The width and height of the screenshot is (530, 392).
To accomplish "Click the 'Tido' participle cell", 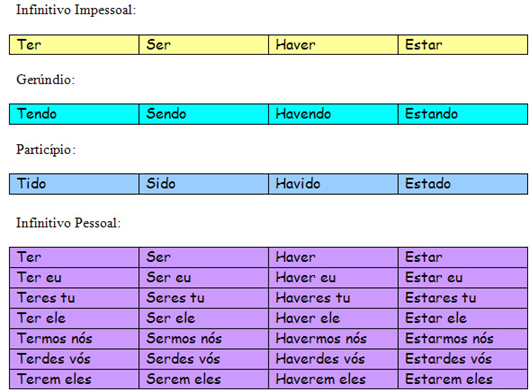I will coord(74,184).
